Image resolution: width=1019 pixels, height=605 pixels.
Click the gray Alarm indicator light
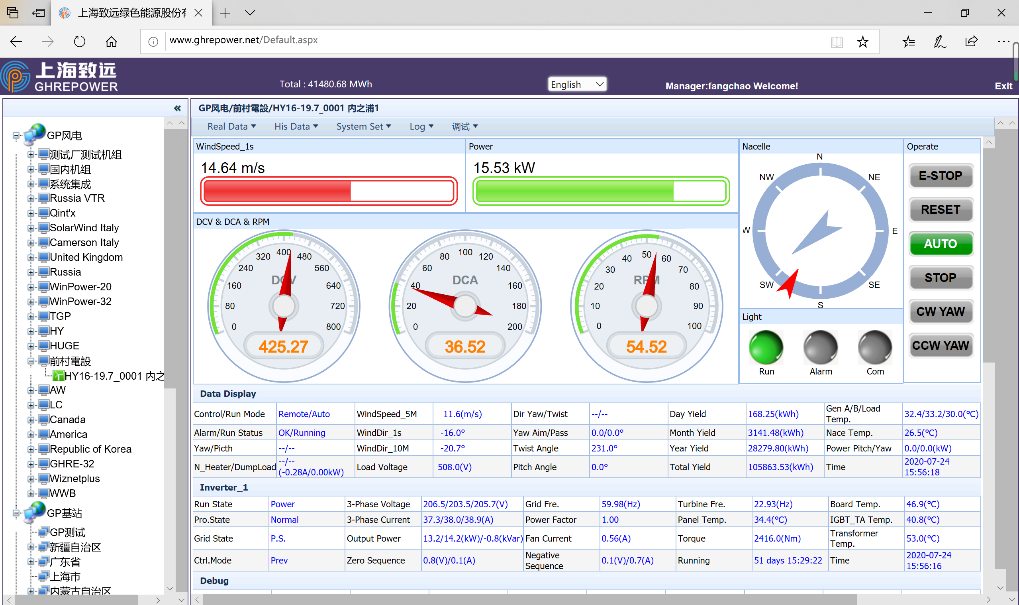coord(821,348)
